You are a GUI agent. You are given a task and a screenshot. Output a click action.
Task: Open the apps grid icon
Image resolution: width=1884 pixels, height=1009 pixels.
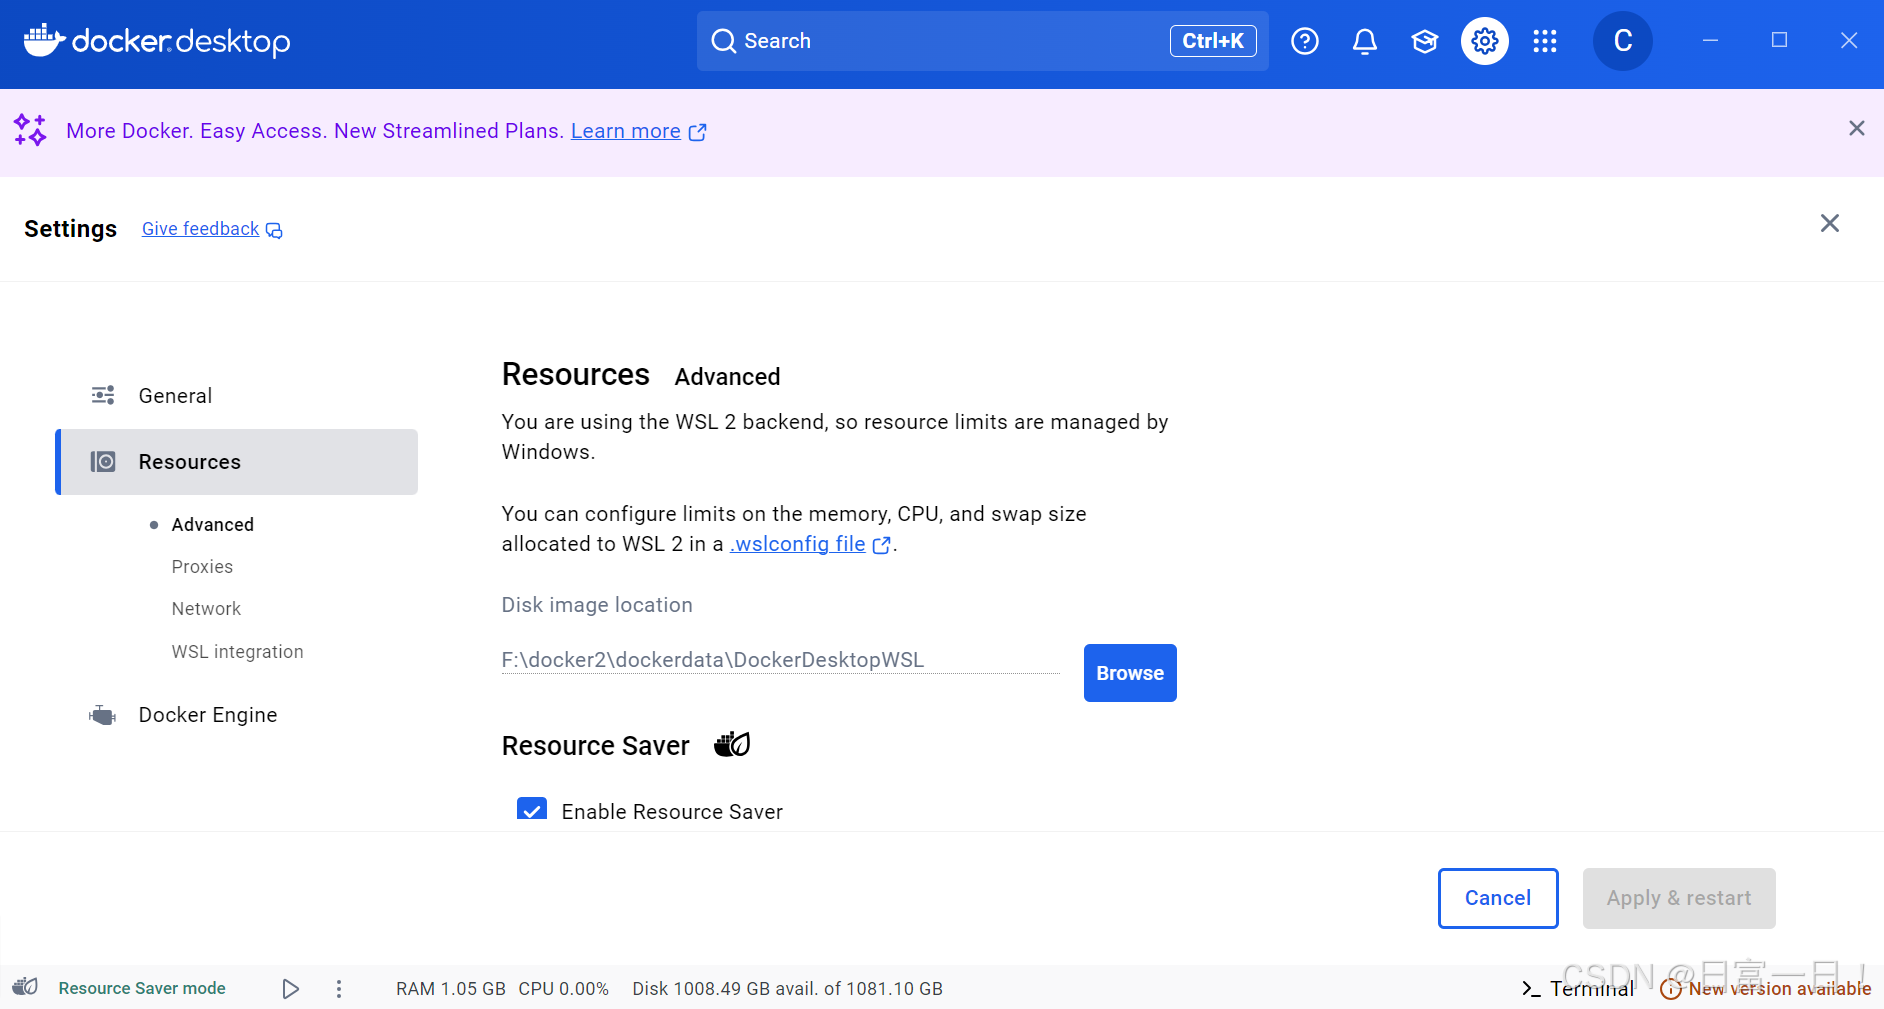click(x=1544, y=41)
